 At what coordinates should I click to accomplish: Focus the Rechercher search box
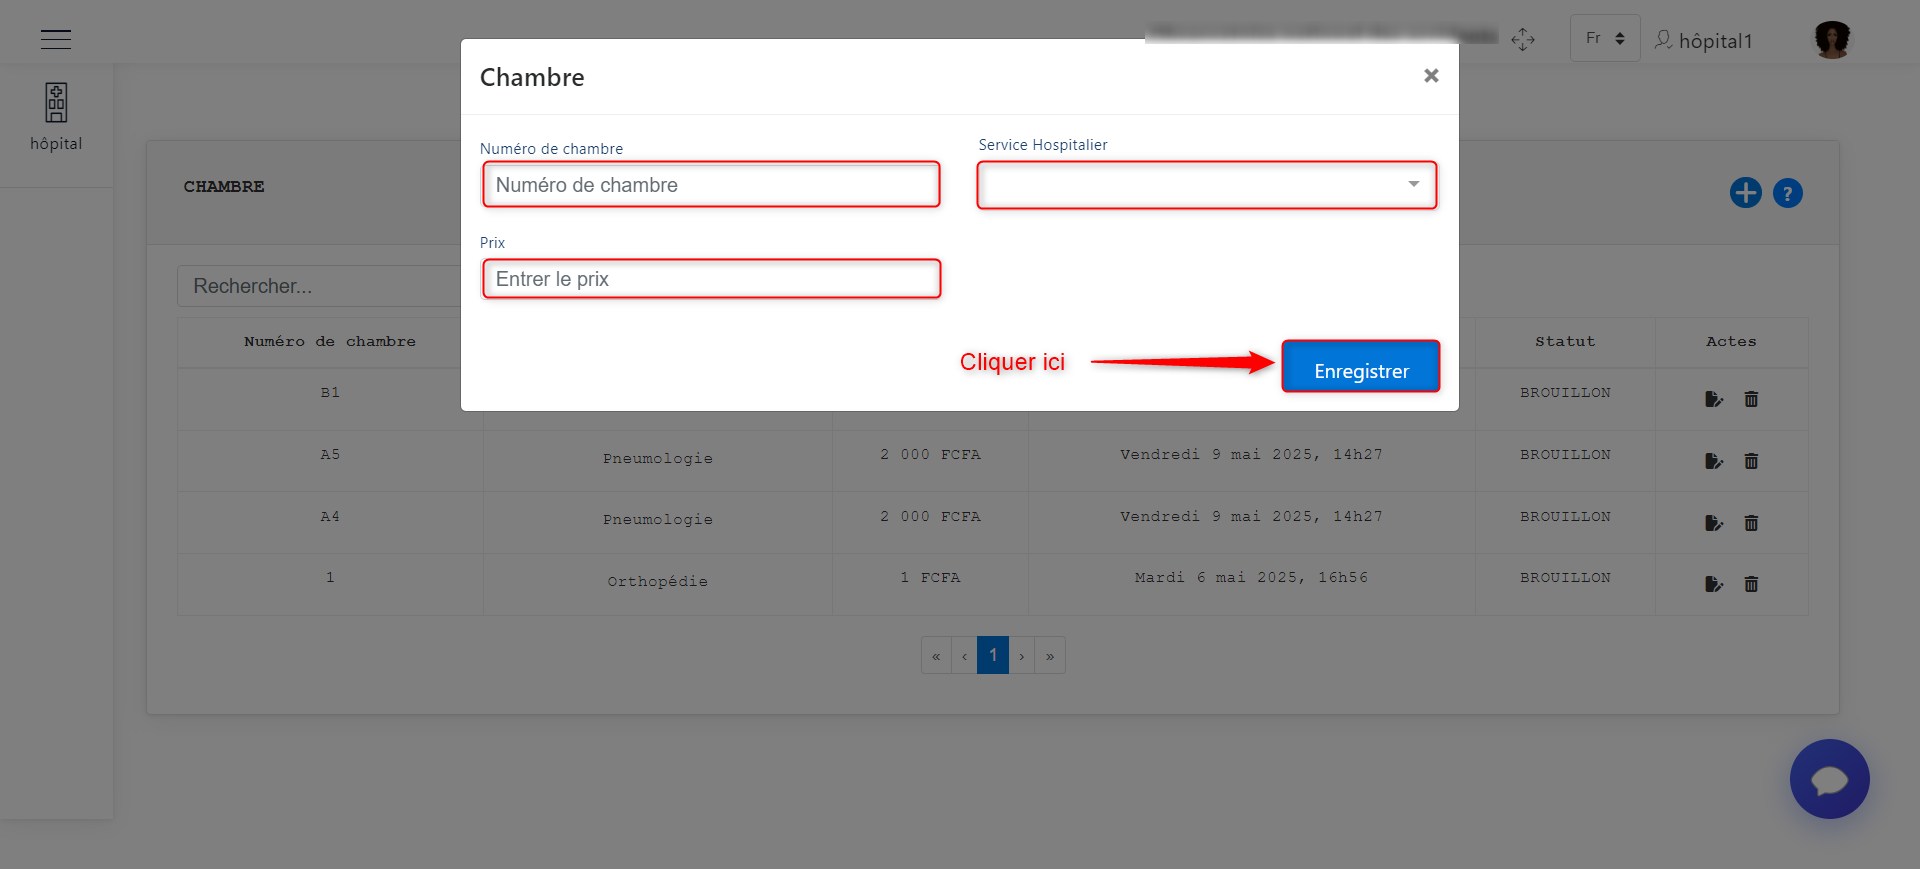click(319, 286)
